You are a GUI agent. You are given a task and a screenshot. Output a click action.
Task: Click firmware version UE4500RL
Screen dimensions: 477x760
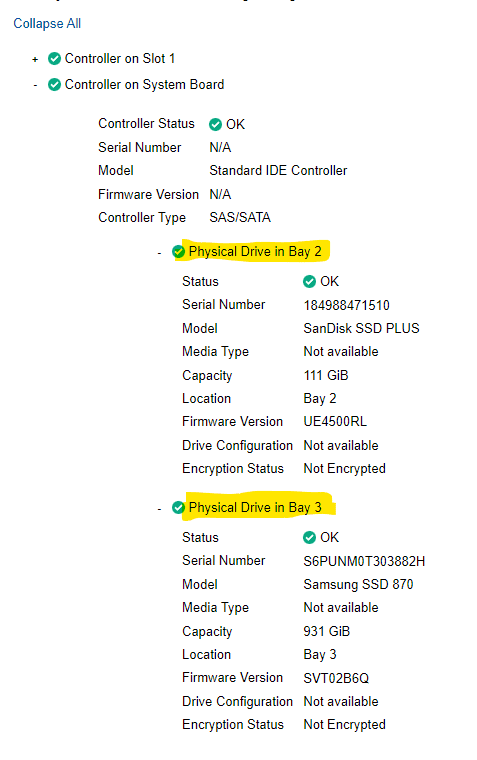(x=335, y=422)
